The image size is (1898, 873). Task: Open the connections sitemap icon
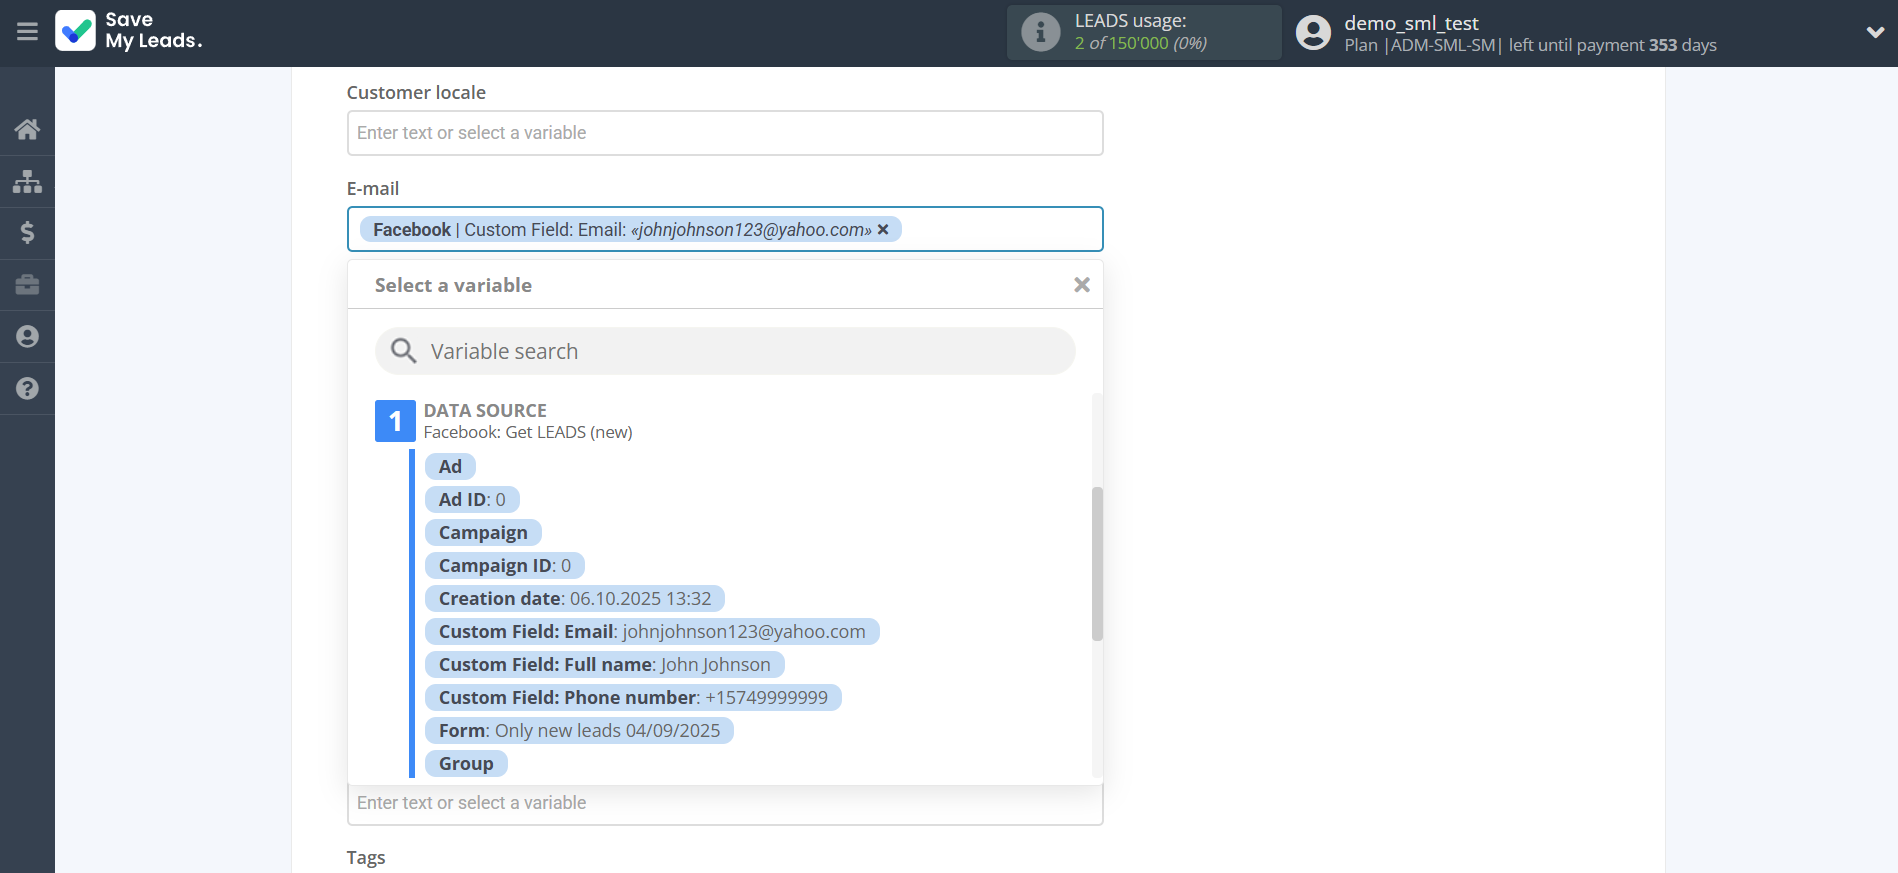coord(27,181)
